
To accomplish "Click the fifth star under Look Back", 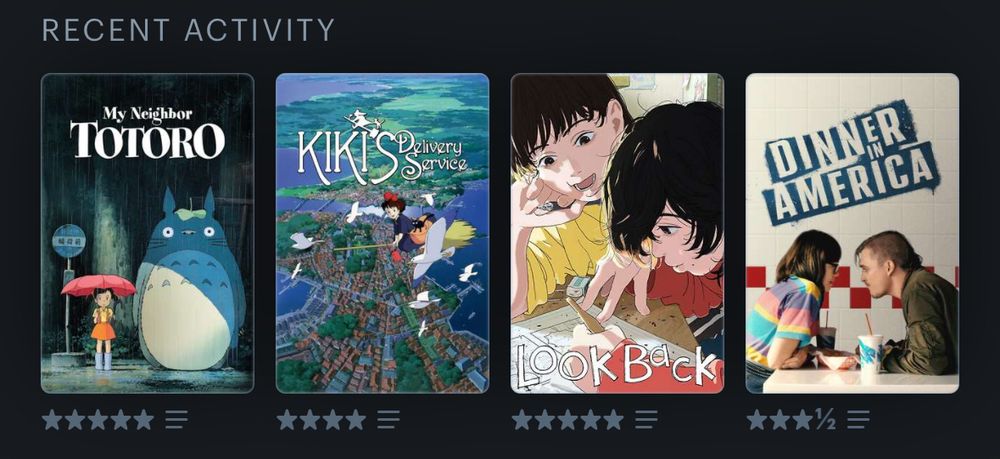I will click(613, 419).
